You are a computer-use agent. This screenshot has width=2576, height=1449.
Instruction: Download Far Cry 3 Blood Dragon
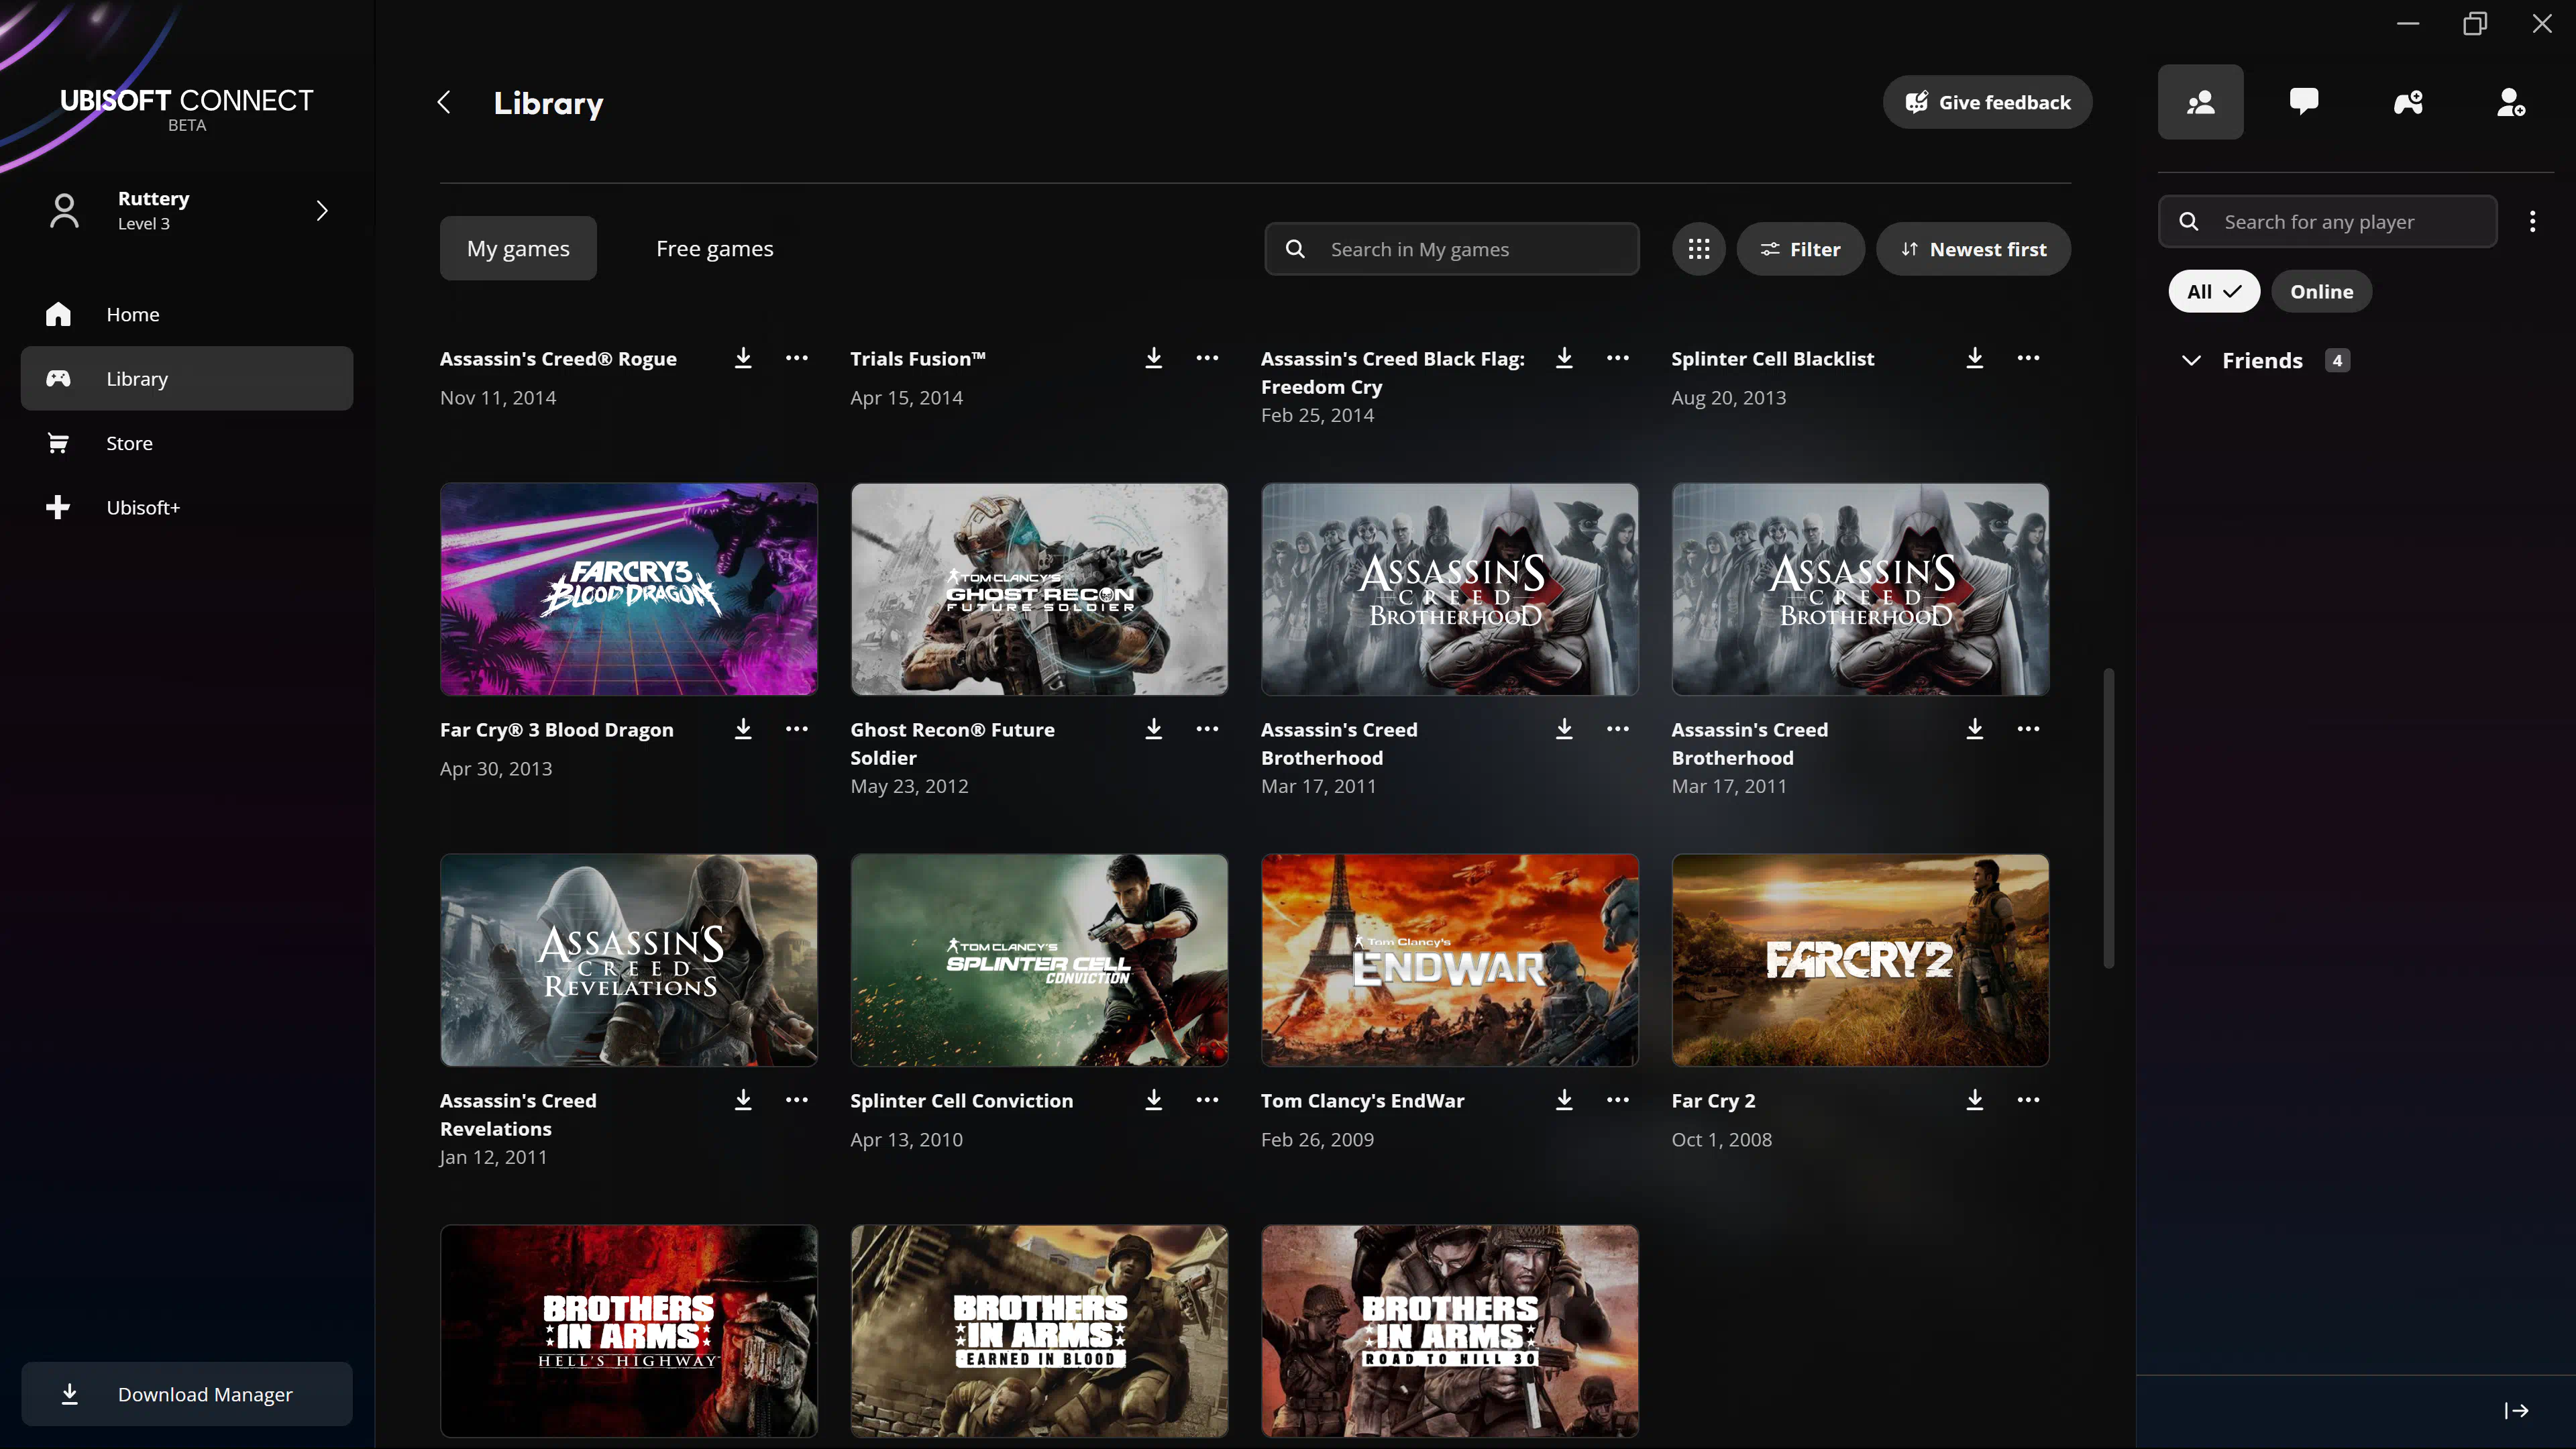click(x=743, y=729)
